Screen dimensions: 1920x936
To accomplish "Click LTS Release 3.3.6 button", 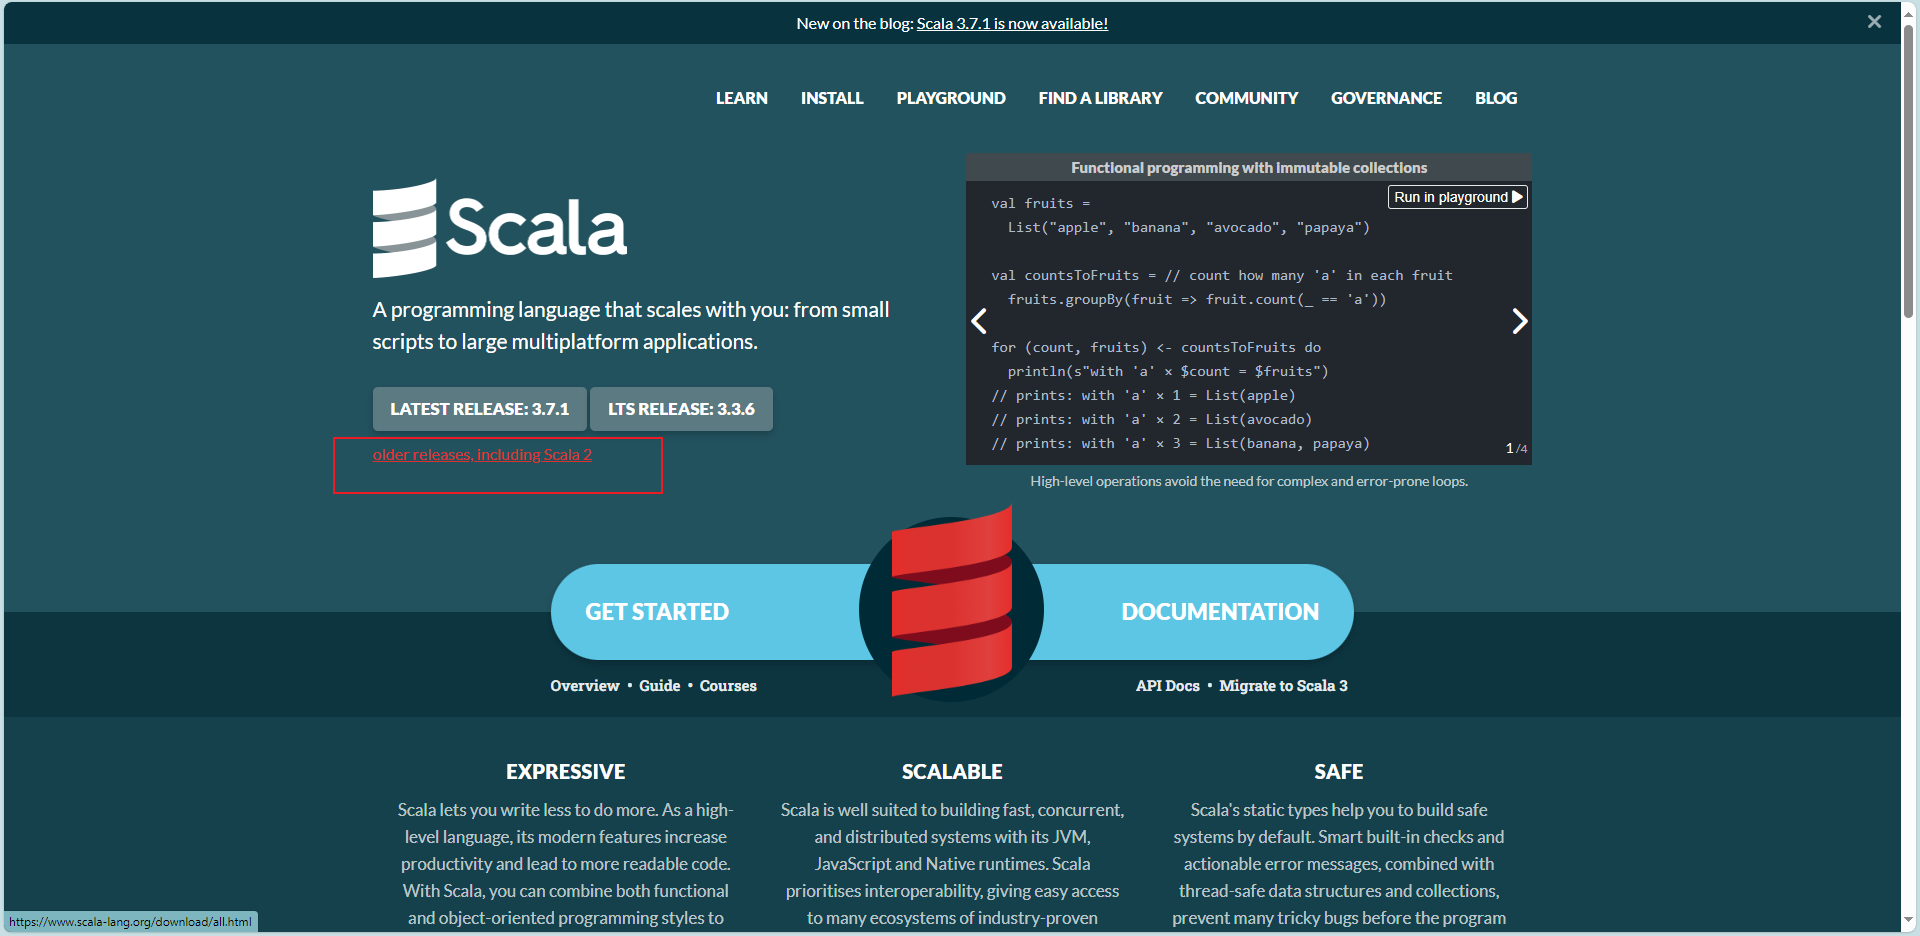I will coord(681,409).
